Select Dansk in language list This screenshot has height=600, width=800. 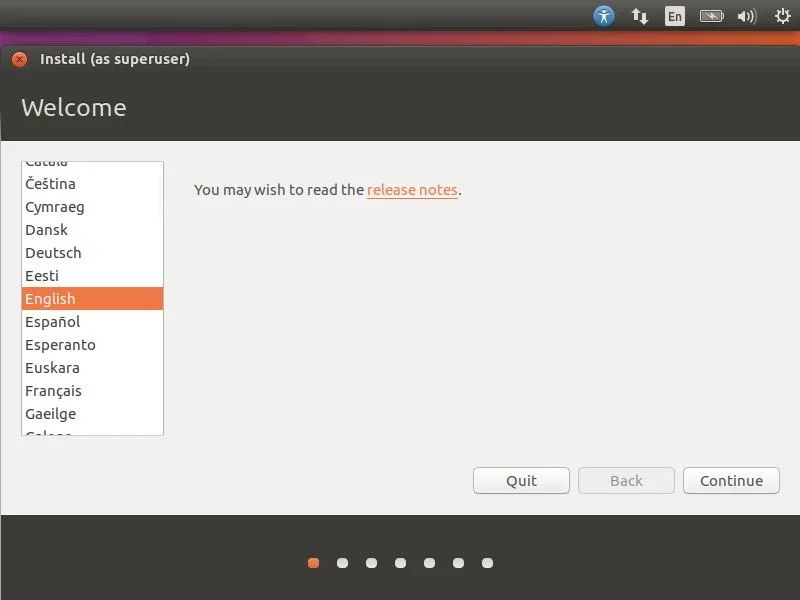coord(92,230)
